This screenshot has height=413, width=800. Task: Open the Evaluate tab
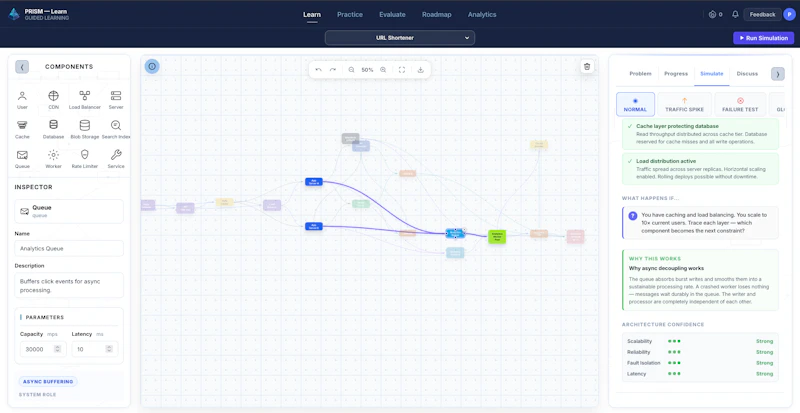392,14
